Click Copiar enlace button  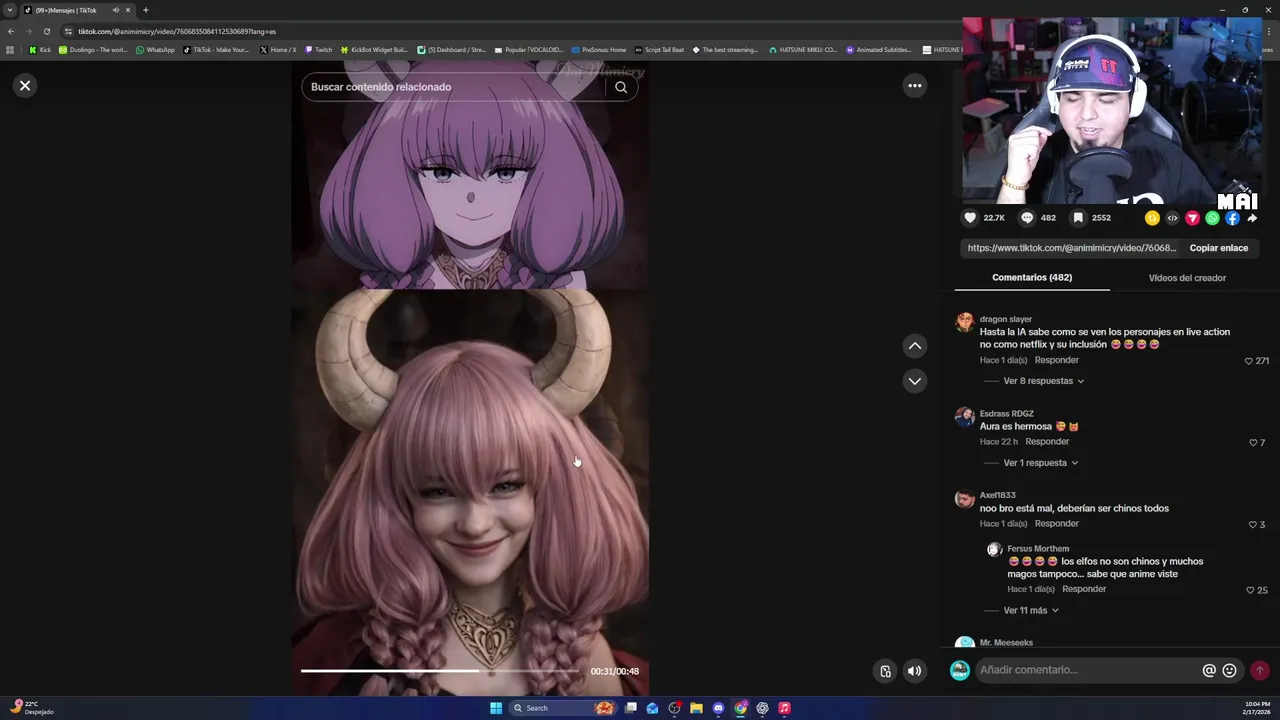1218,248
